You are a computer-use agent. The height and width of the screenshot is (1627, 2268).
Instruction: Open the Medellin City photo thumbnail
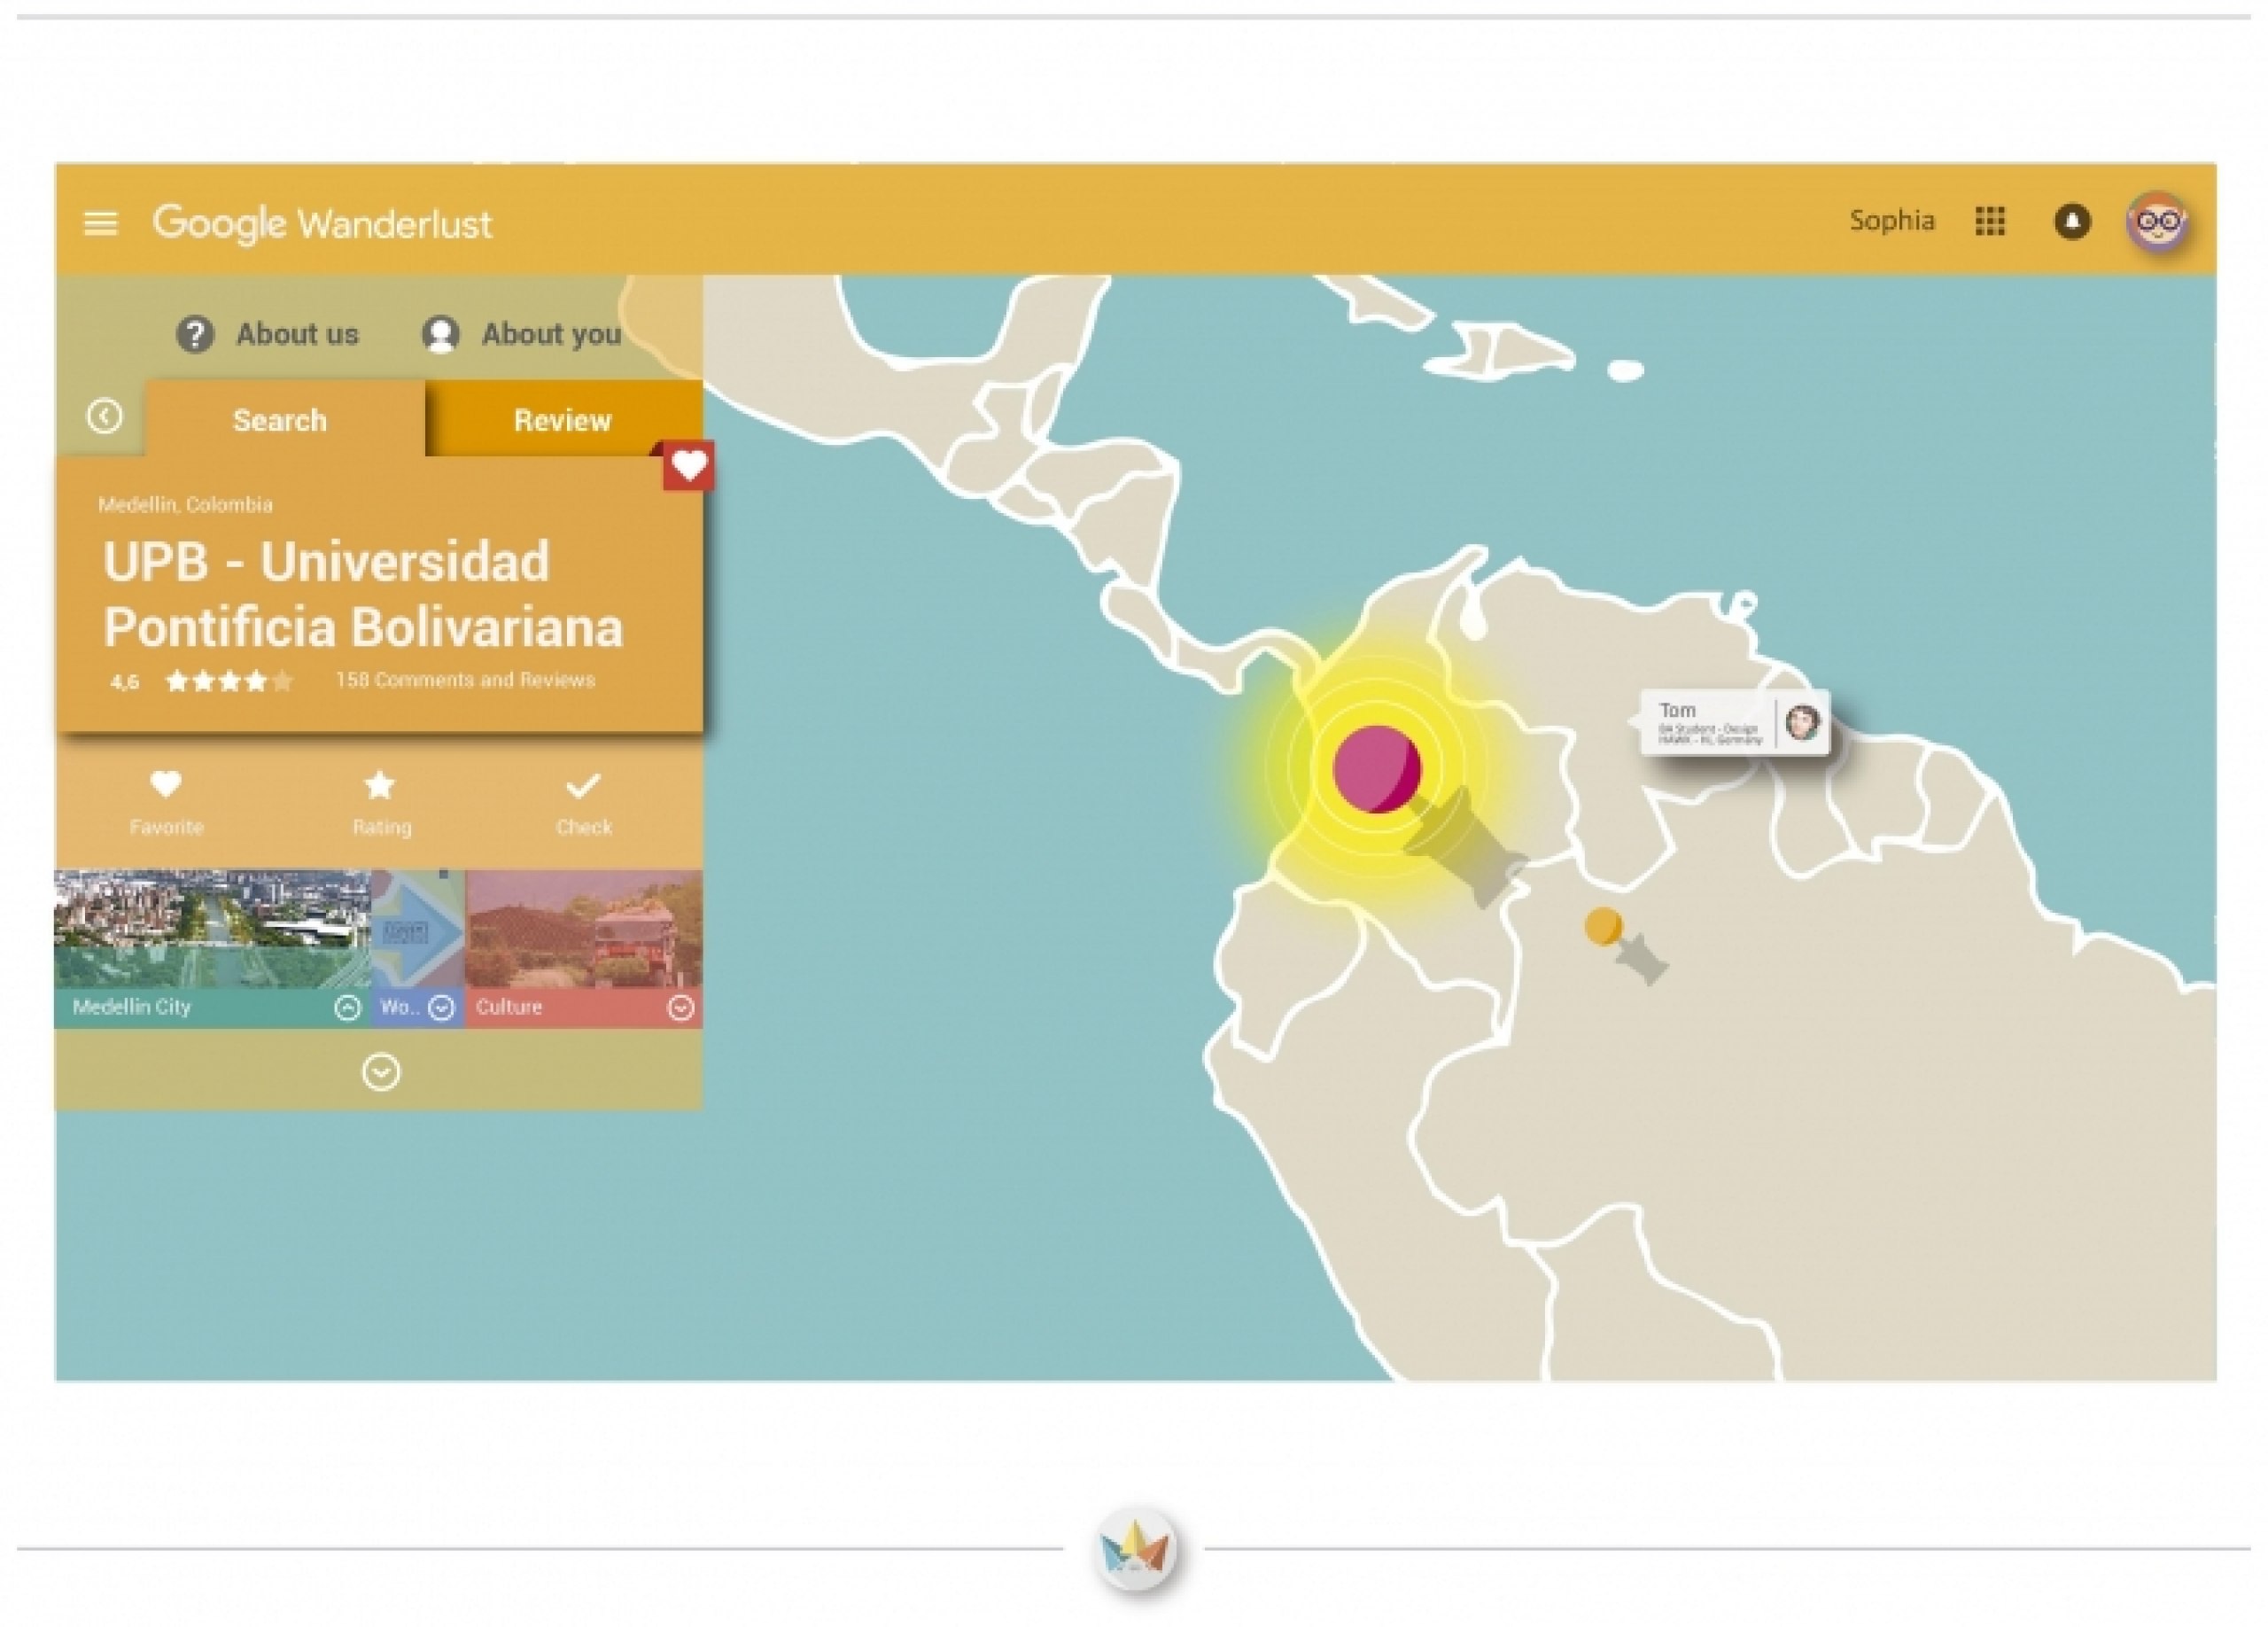pyautogui.click(x=212, y=929)
